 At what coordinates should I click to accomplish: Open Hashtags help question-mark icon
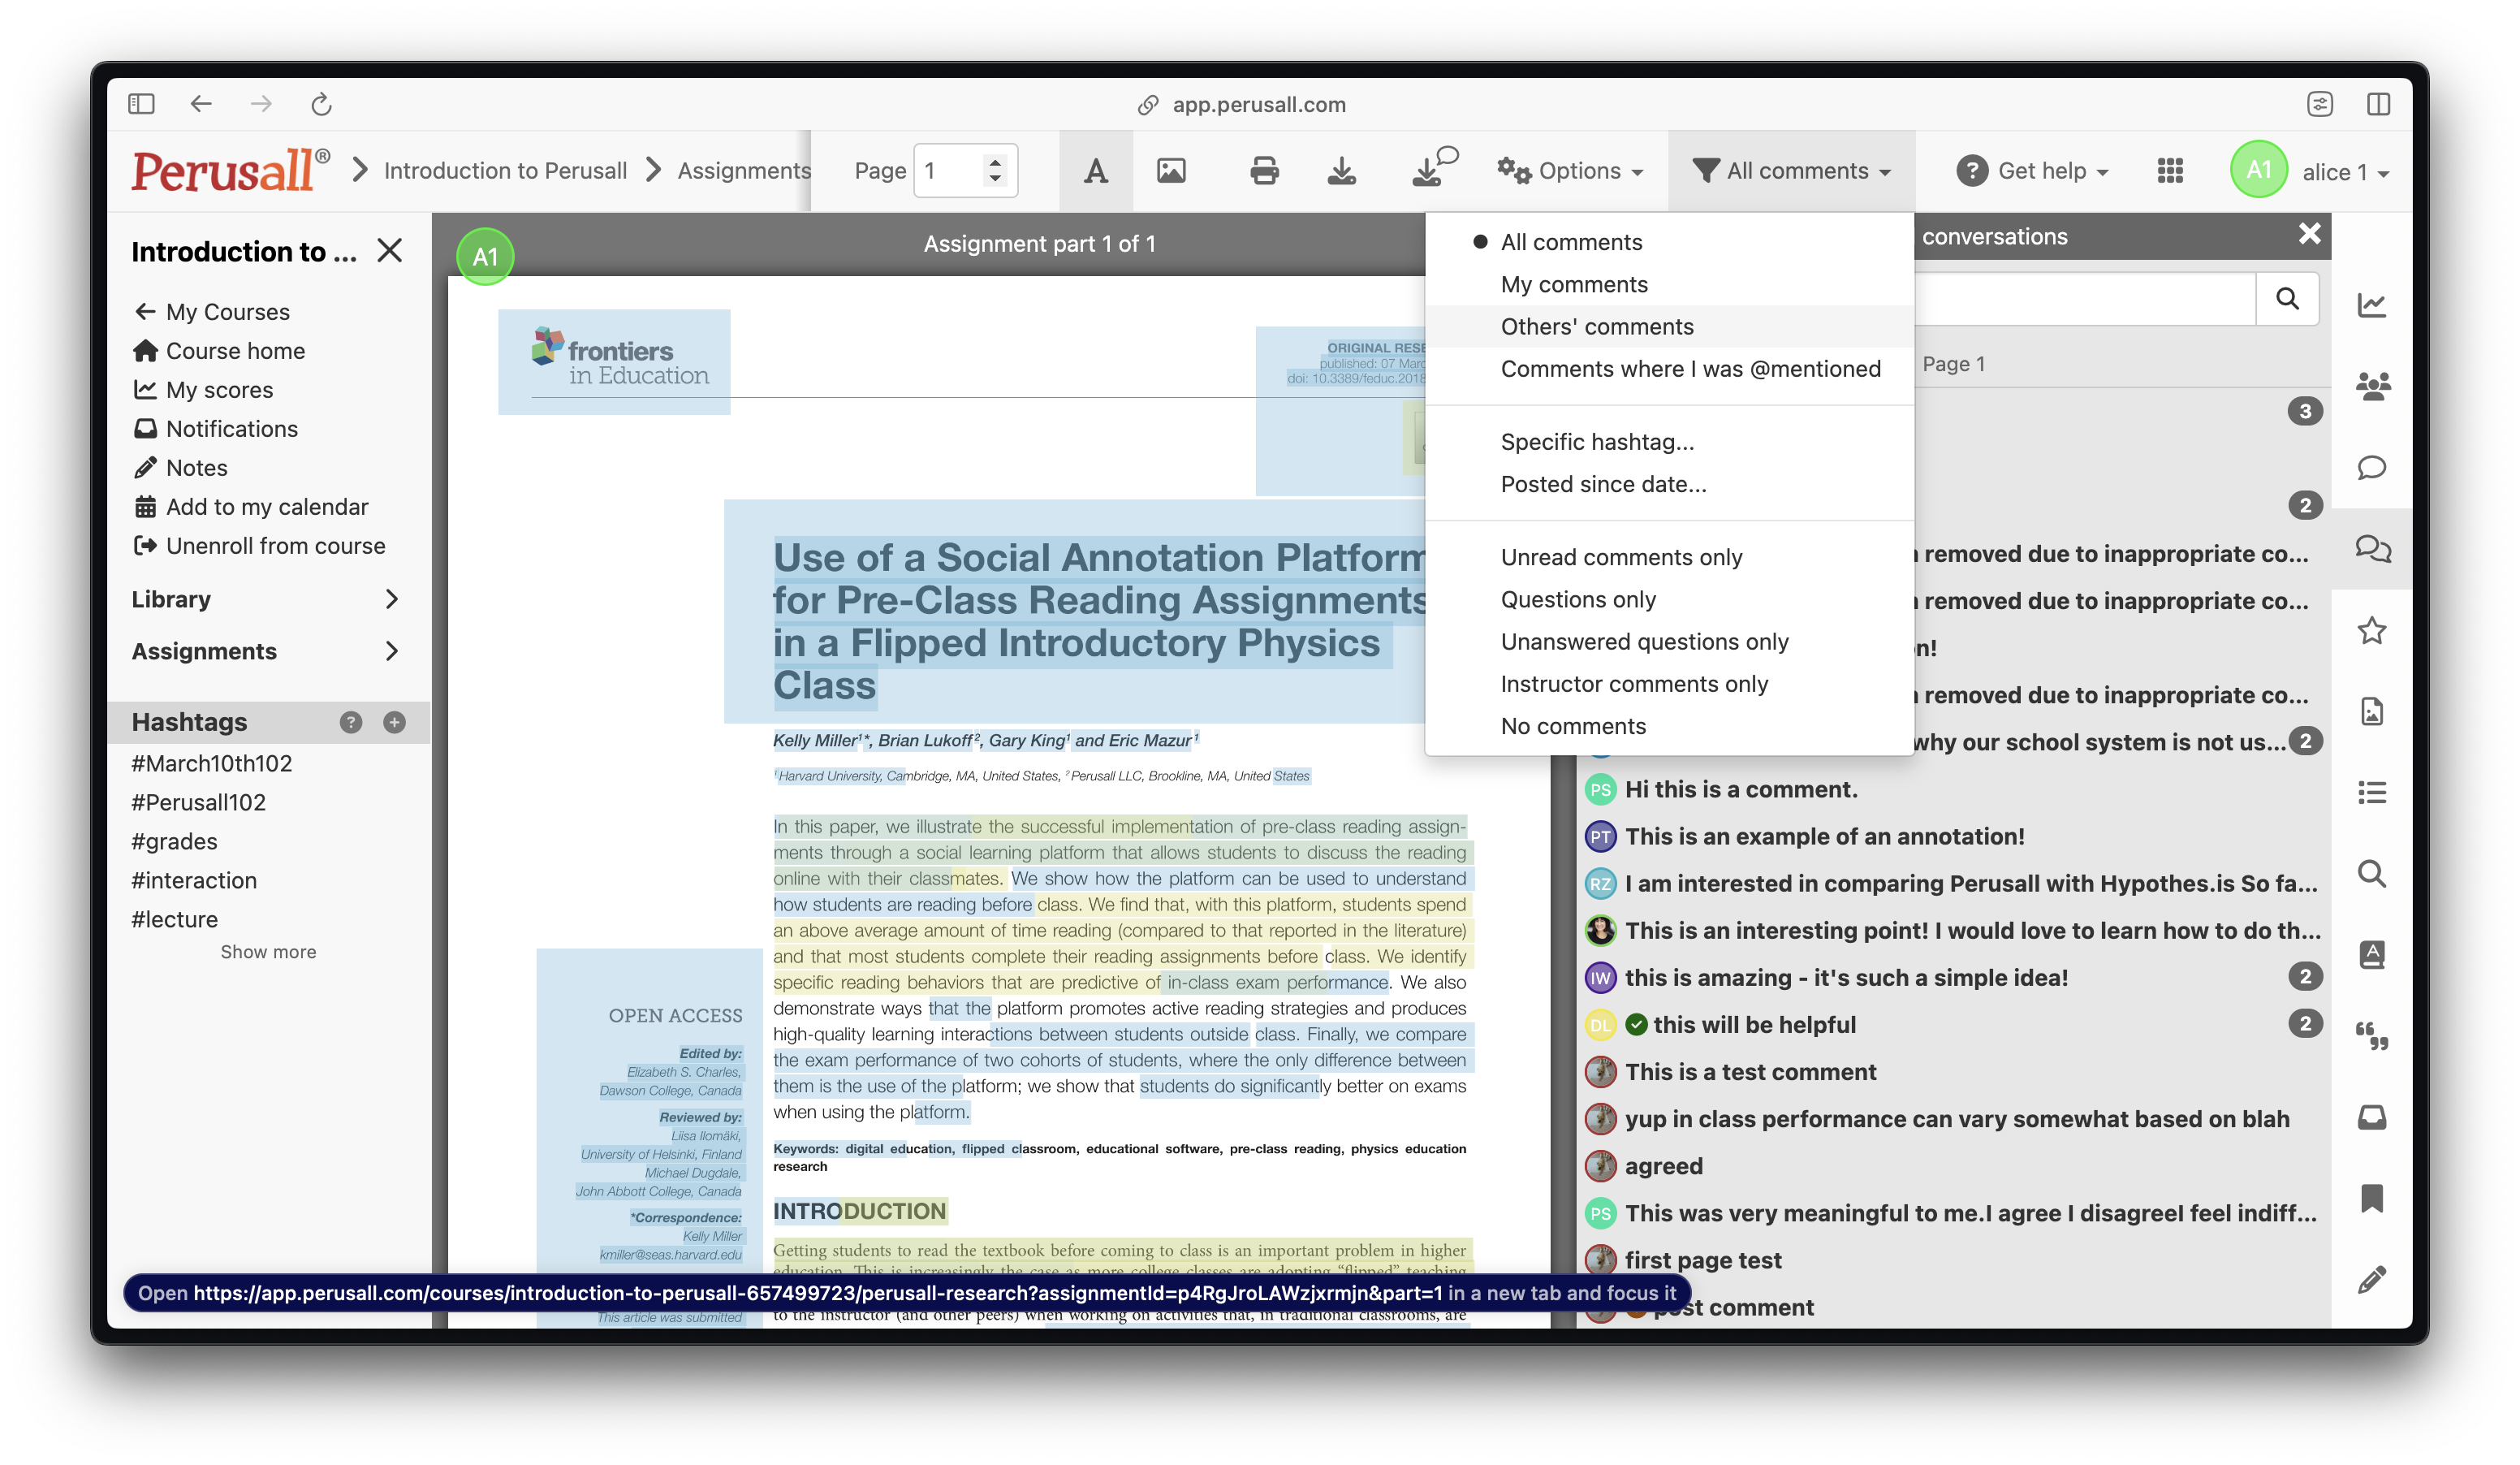tap(350, 722)
